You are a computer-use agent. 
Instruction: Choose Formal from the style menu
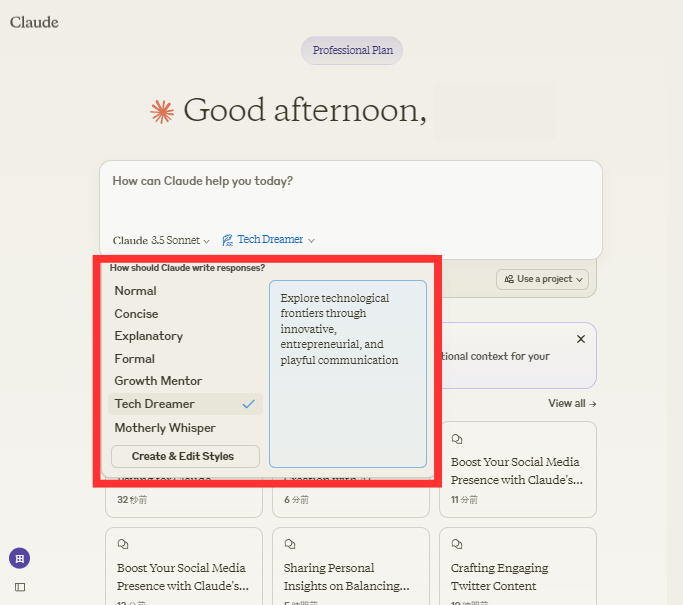pos(135,359)
